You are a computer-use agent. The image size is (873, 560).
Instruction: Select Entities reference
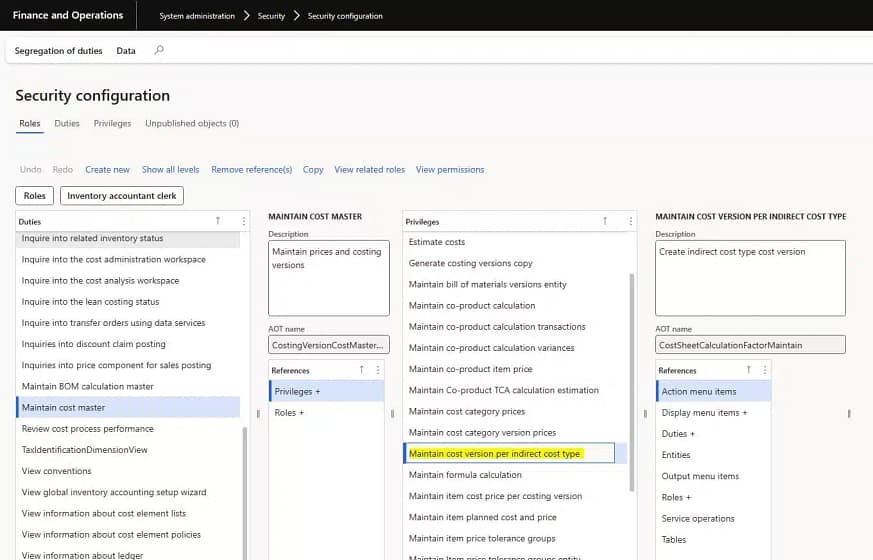714,455
